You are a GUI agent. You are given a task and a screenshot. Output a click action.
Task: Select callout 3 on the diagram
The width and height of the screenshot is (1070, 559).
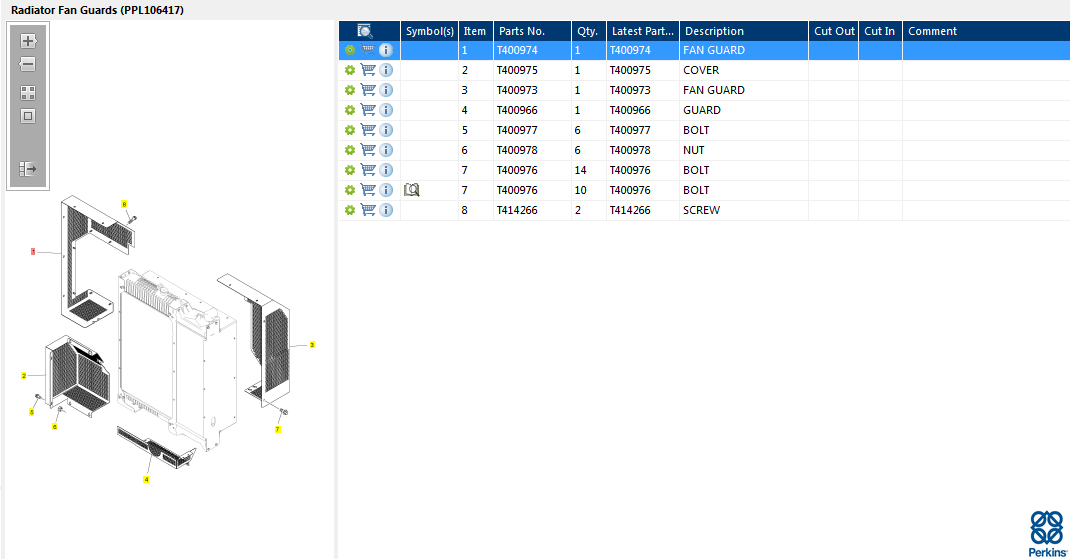pos(312,345)
